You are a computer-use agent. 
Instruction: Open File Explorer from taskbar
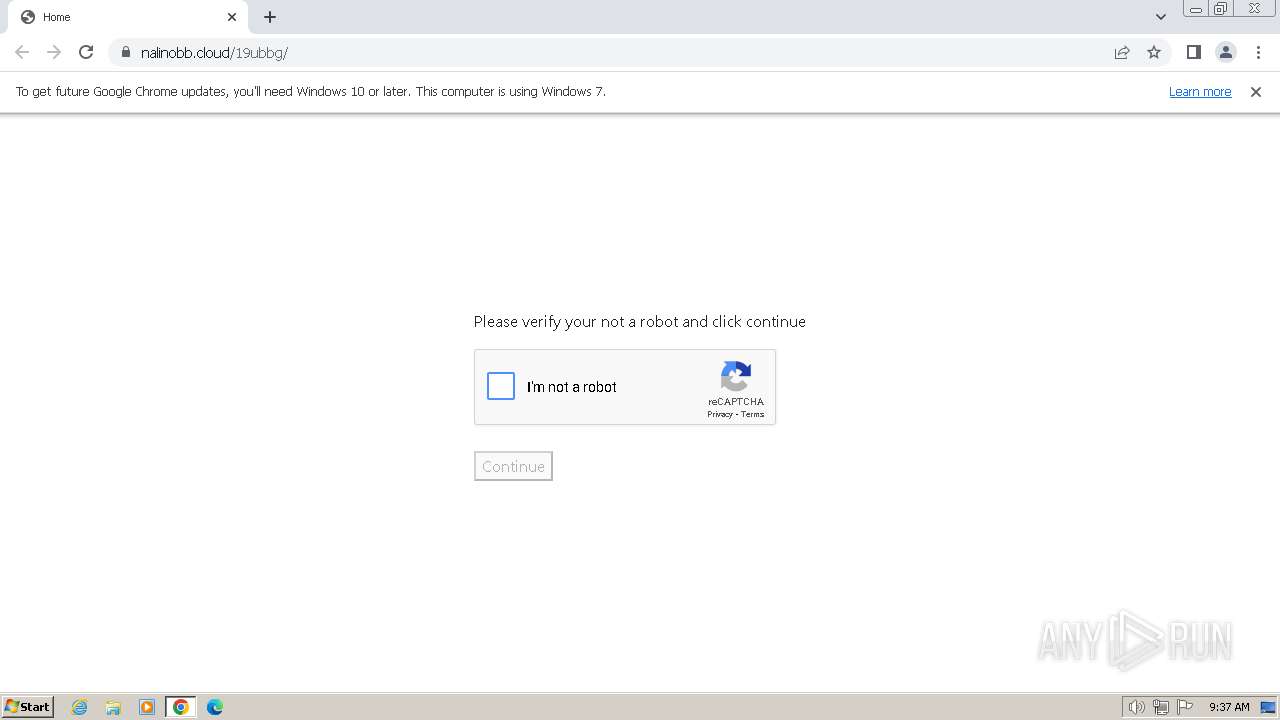click(113, 707)
